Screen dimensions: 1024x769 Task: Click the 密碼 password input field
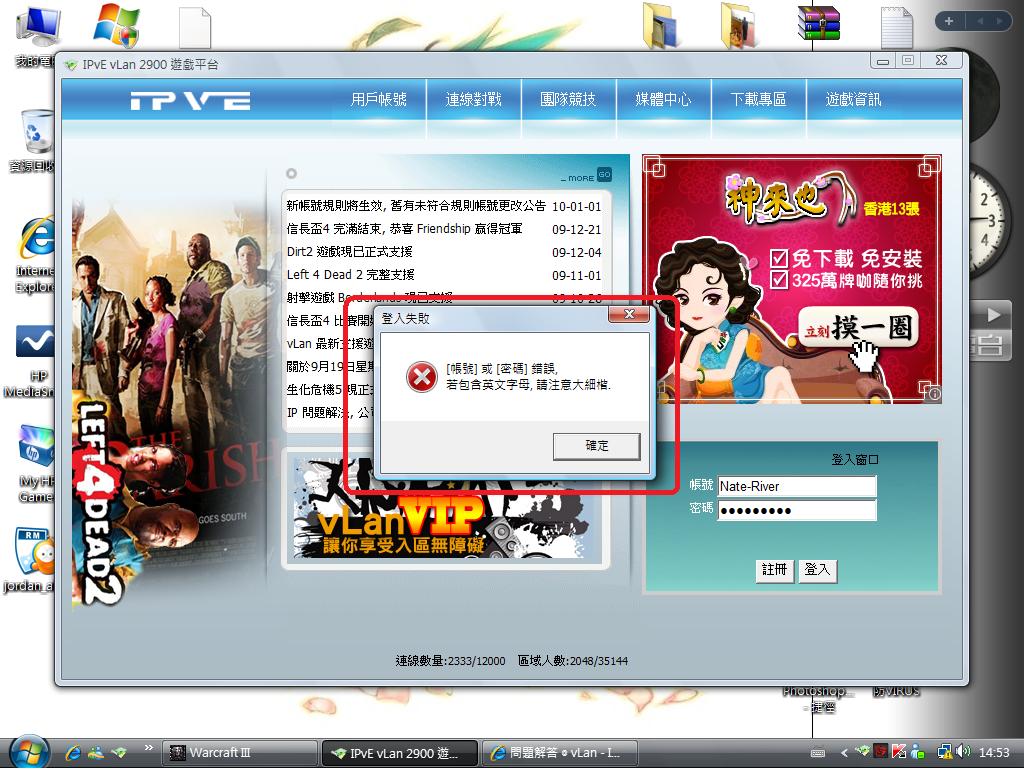pyautogui.click(x=797, y=510)
